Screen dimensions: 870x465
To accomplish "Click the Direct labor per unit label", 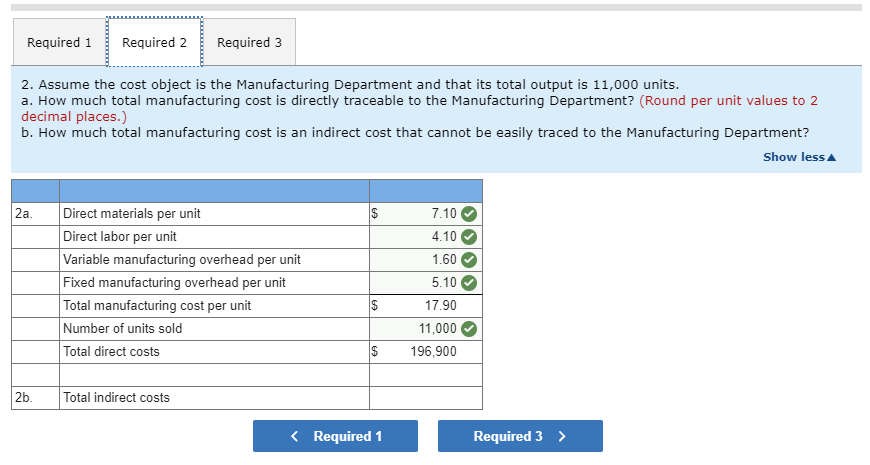I will [119, 237].
